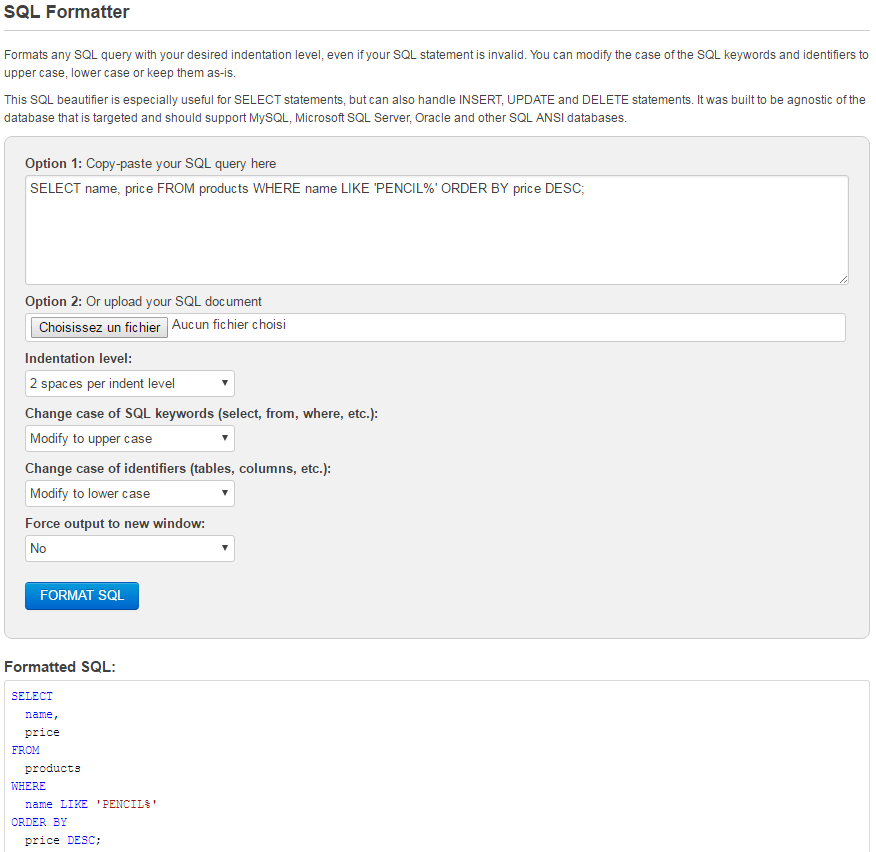Image resolution: width=876 pixels, height=852 pixels.
Task: Click the ORDER BY keyword in formatted output
Action: click(x=39, y=822)
